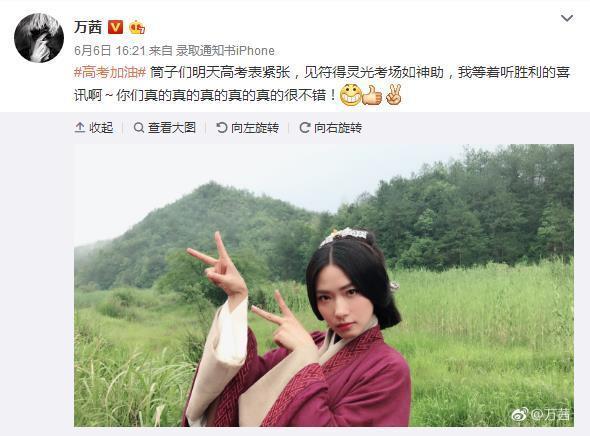This screenshot has width=590, height=436.
Task: Click 查看大图 to view full image
Action: [165, 128]
